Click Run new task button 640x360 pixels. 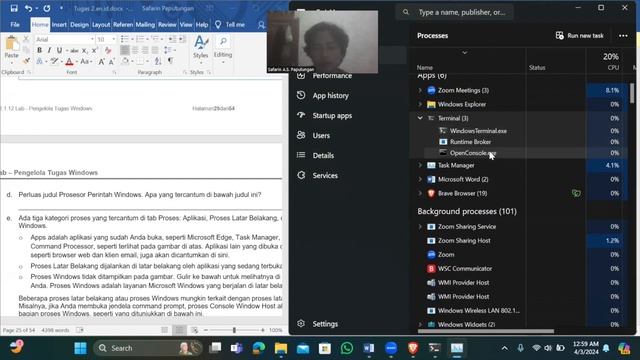tap(580, 36)
